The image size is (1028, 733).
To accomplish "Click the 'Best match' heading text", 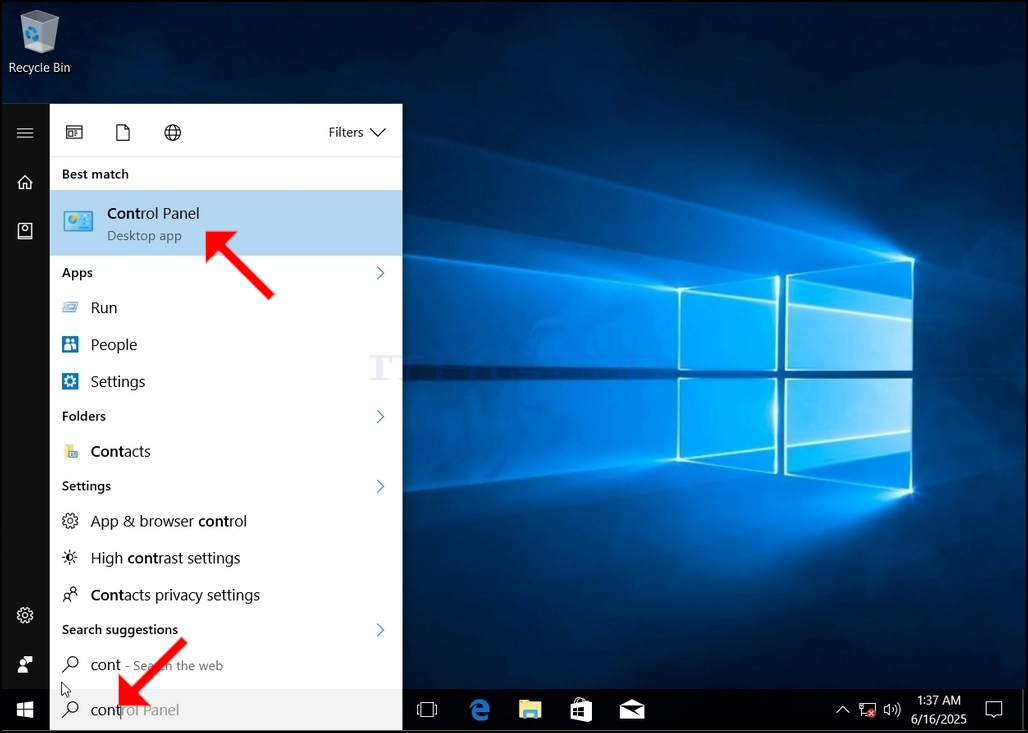I will point(95,174).
